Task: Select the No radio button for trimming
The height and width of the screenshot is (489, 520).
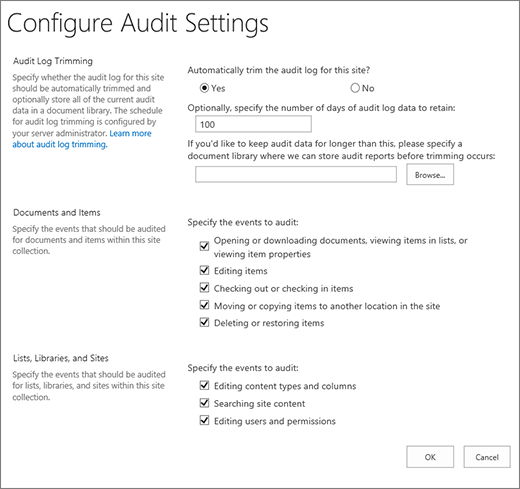Action: pos(355,88)
